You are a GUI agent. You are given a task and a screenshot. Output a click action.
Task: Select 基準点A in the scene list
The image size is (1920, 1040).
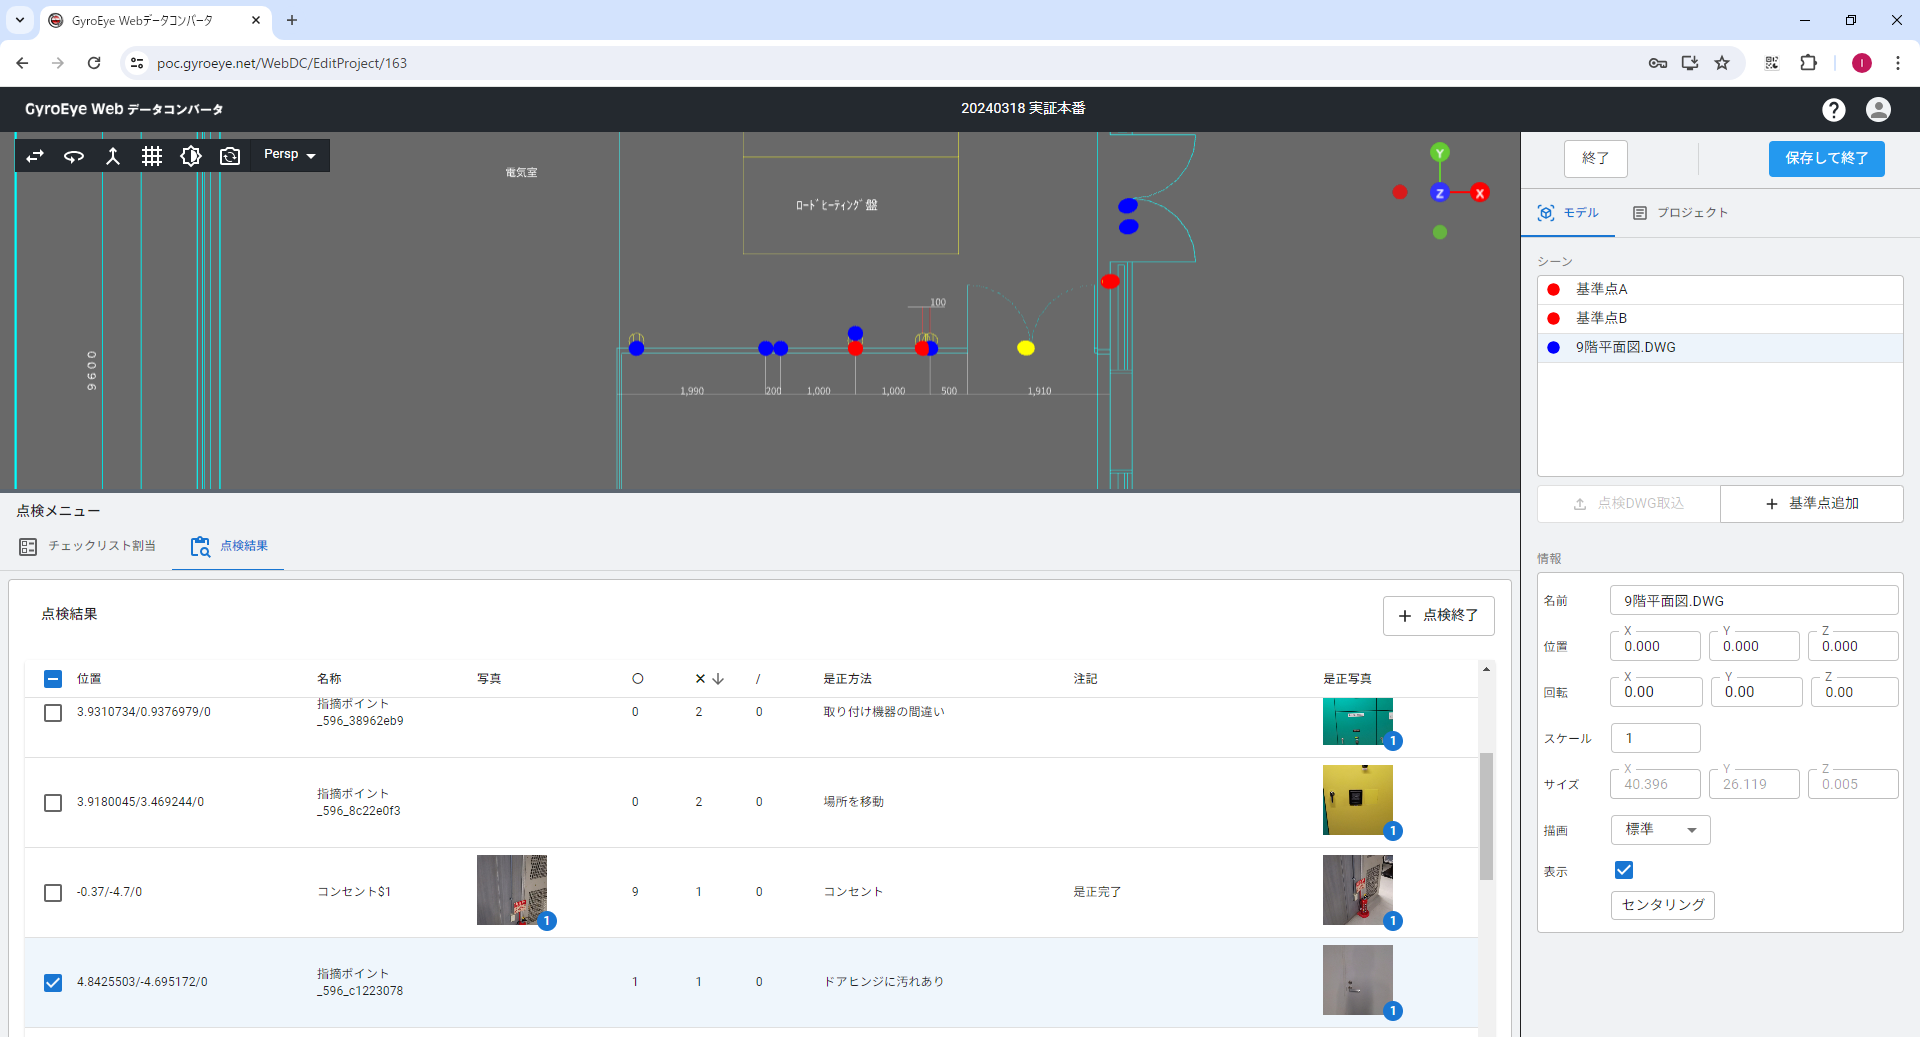[1720, 290]
